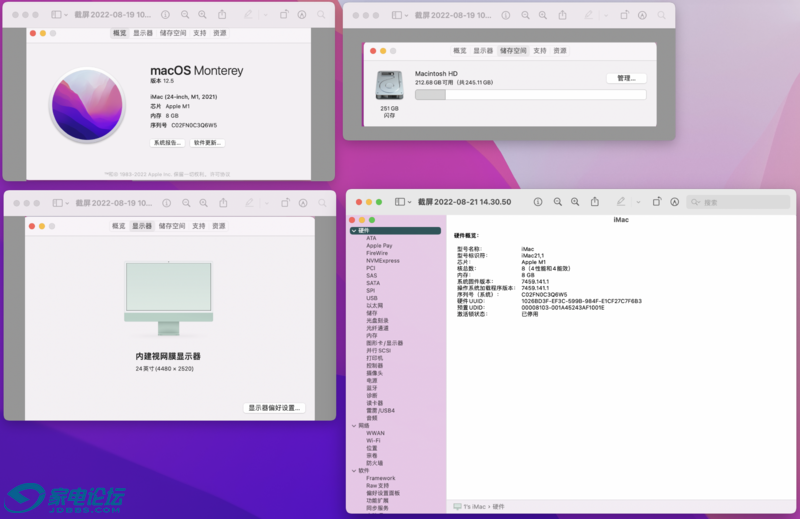Image resolution: width=800 pixels, height=519 pixels.
Task: Open sidebar view dropdown in the macOS Monterey preview window
Action: coord(66,15)
